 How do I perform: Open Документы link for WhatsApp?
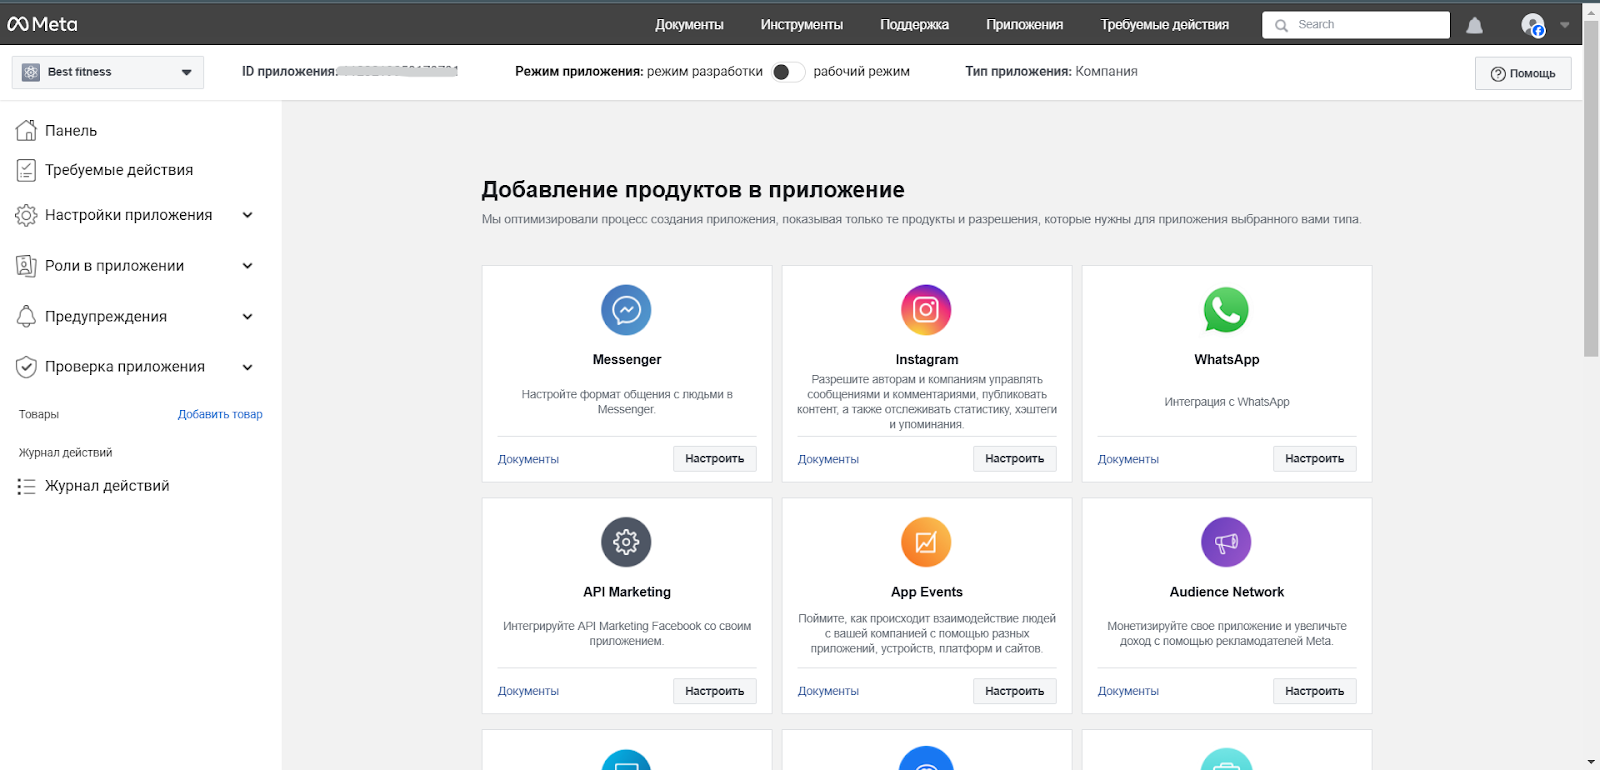pyautogui.click(x=1128, y=460)
